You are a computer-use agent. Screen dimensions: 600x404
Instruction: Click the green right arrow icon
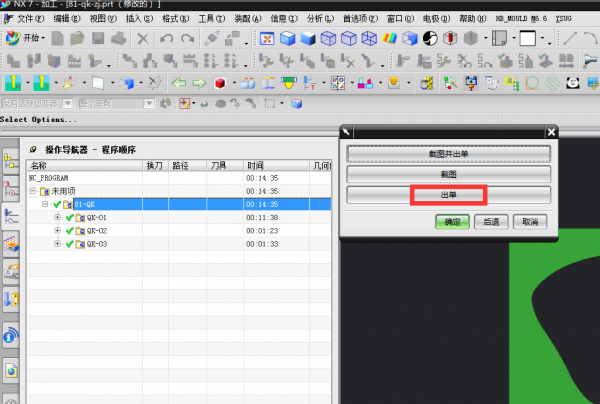click(x=199, y=83)
